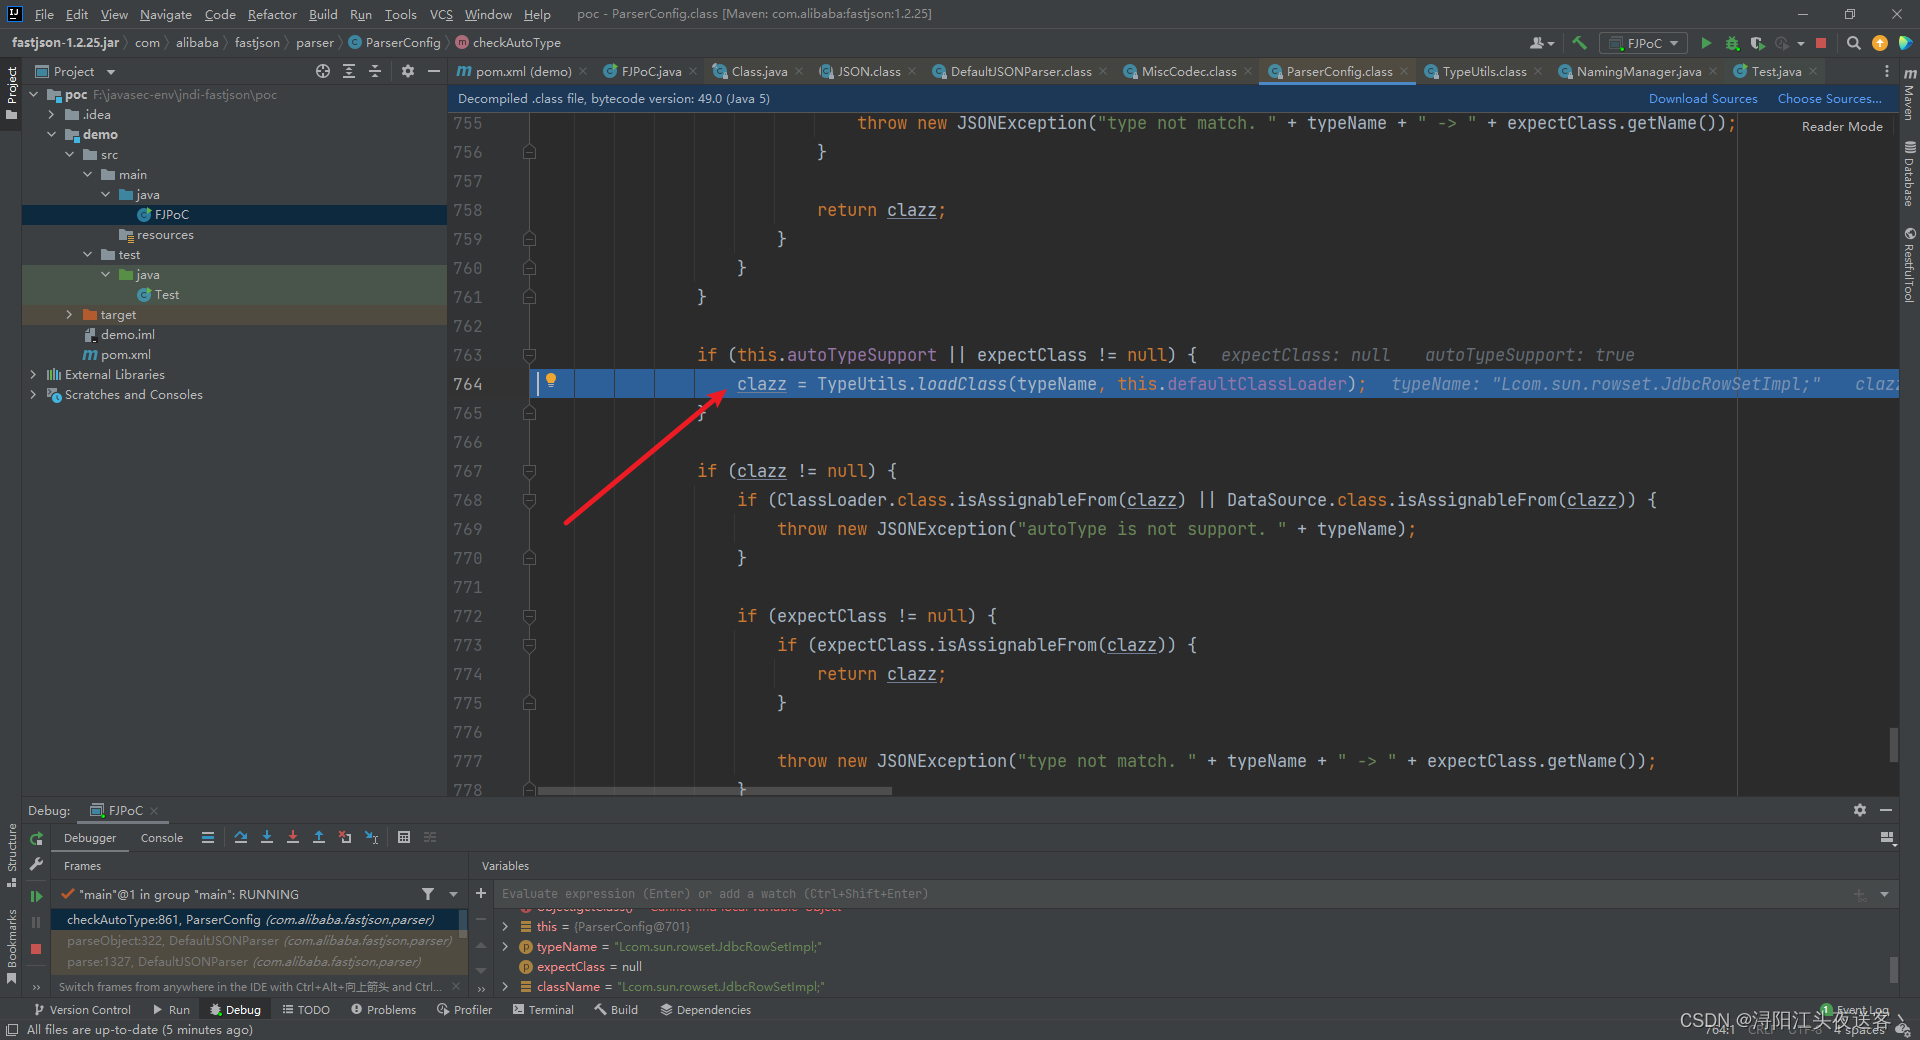
Task: Stop the running process in top toolbar
Action: tap(1821, 43)
